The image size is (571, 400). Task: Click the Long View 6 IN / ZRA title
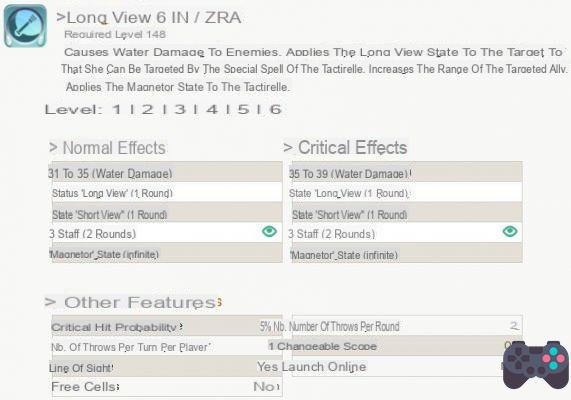[149, 17]
